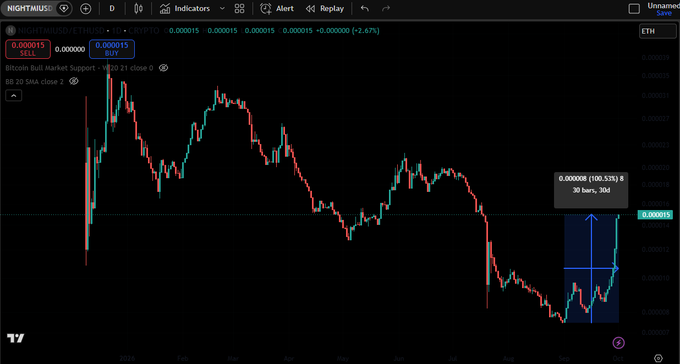Click the 0.000007 price scale label
Viewport: 680px width, 364px height.
click(x=654, y=332)
